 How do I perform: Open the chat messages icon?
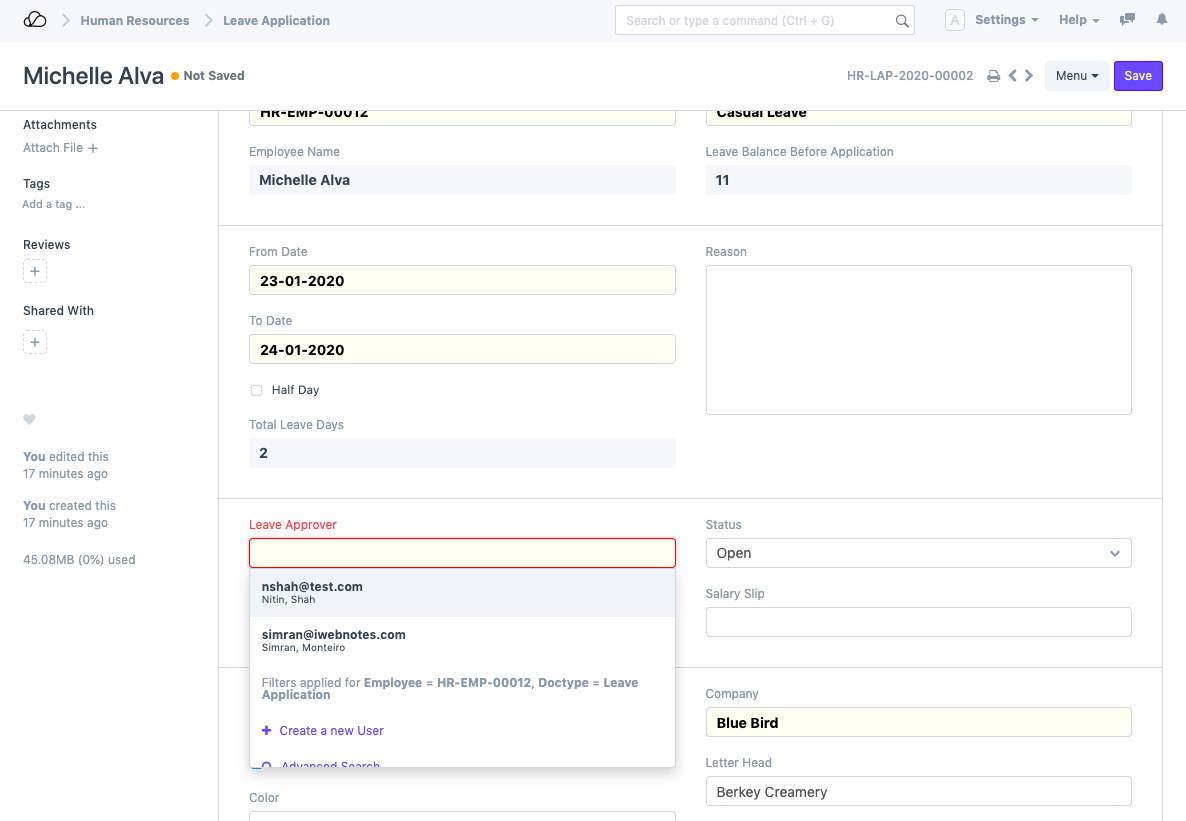(x=1127, y=20)
